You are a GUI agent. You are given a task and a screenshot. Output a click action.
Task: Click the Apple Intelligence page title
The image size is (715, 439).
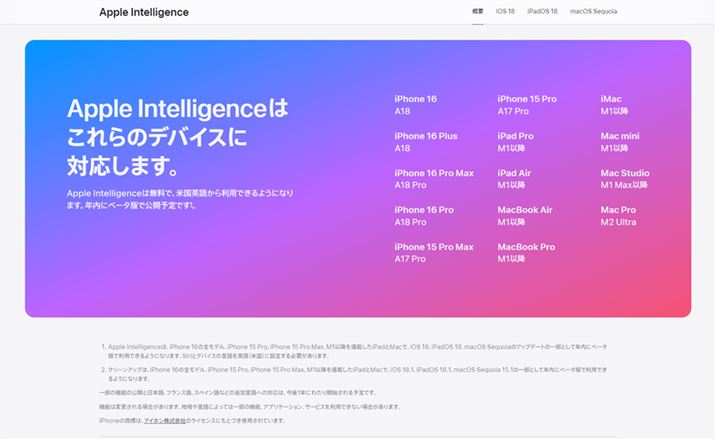(x=144, y=12)
